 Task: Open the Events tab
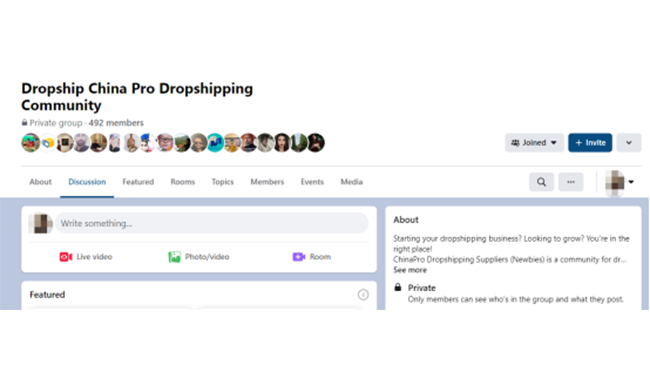(312, 182)
